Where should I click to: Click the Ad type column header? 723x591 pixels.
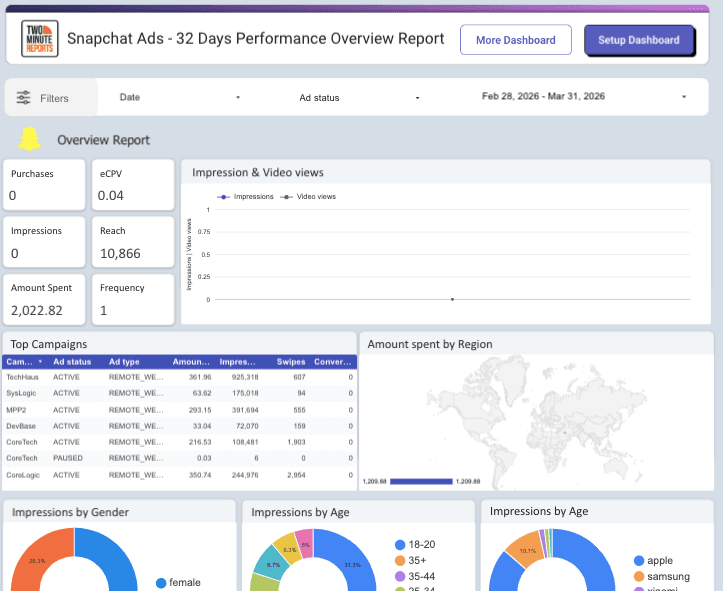click(124, 362)
